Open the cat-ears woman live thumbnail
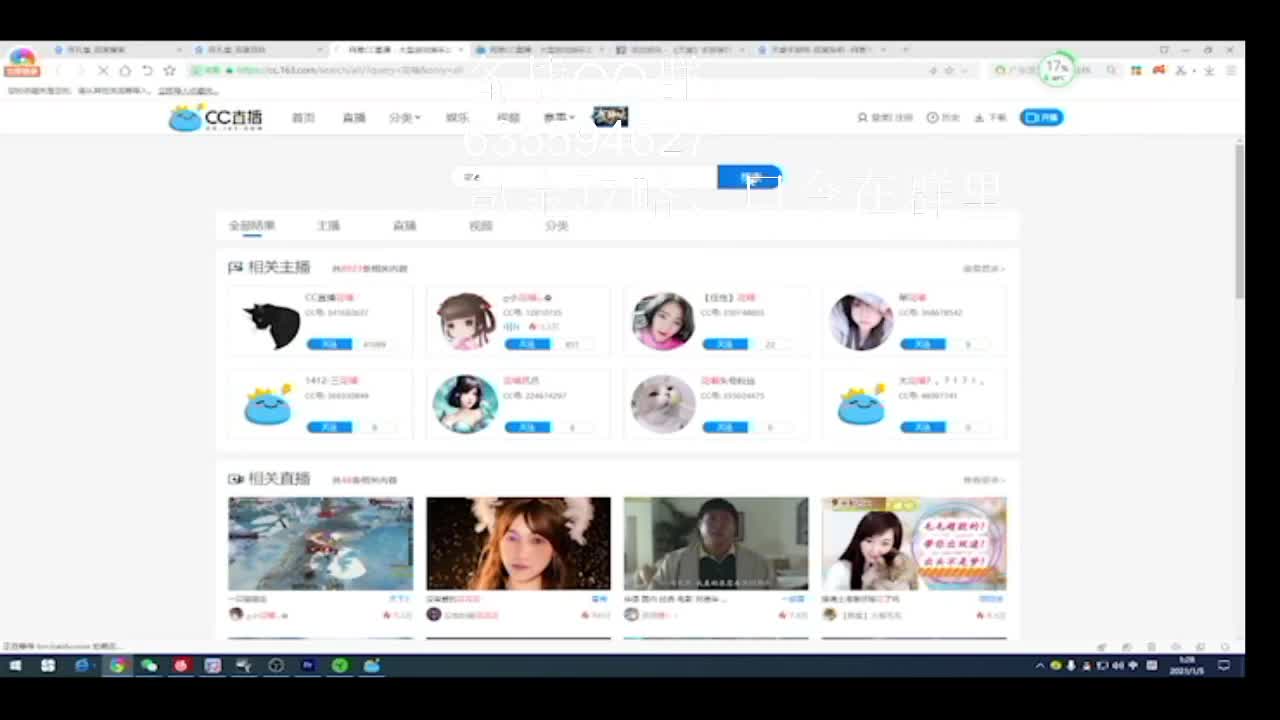This screenshot has width=1280, height=720. tap(518, 544)
